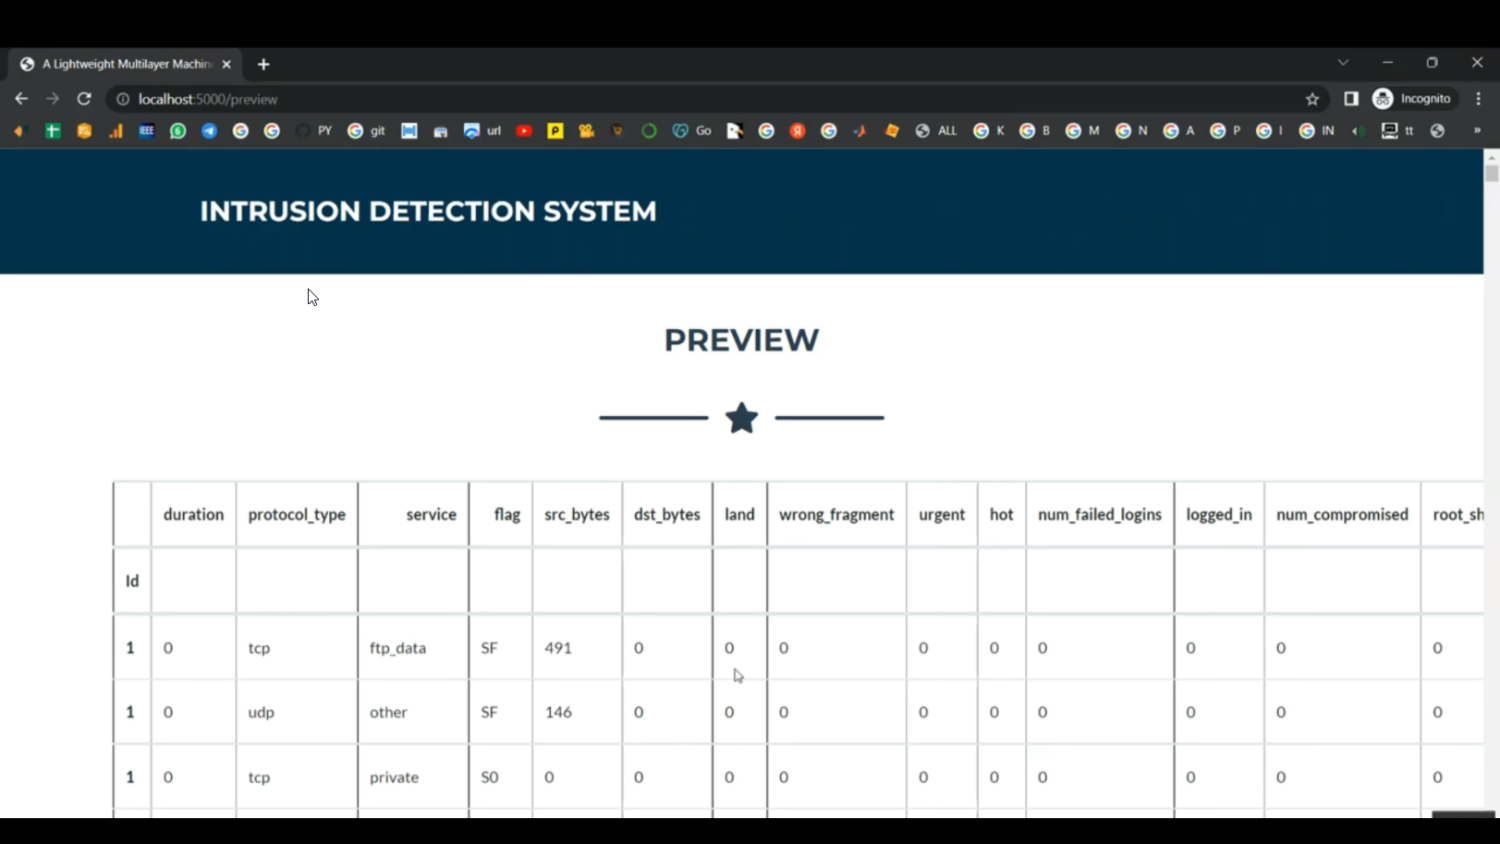Reload the current page
This screenshot has height=844, width=1500.
point(84,99)
